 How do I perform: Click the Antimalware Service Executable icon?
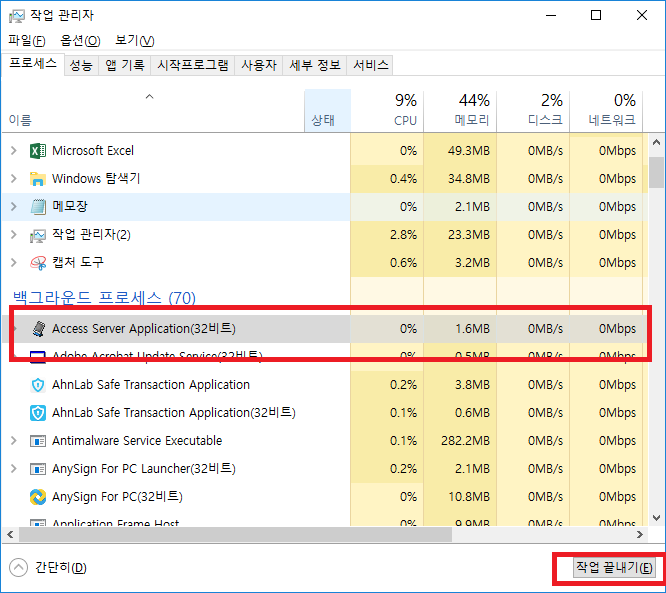click(x=38, y=441)
